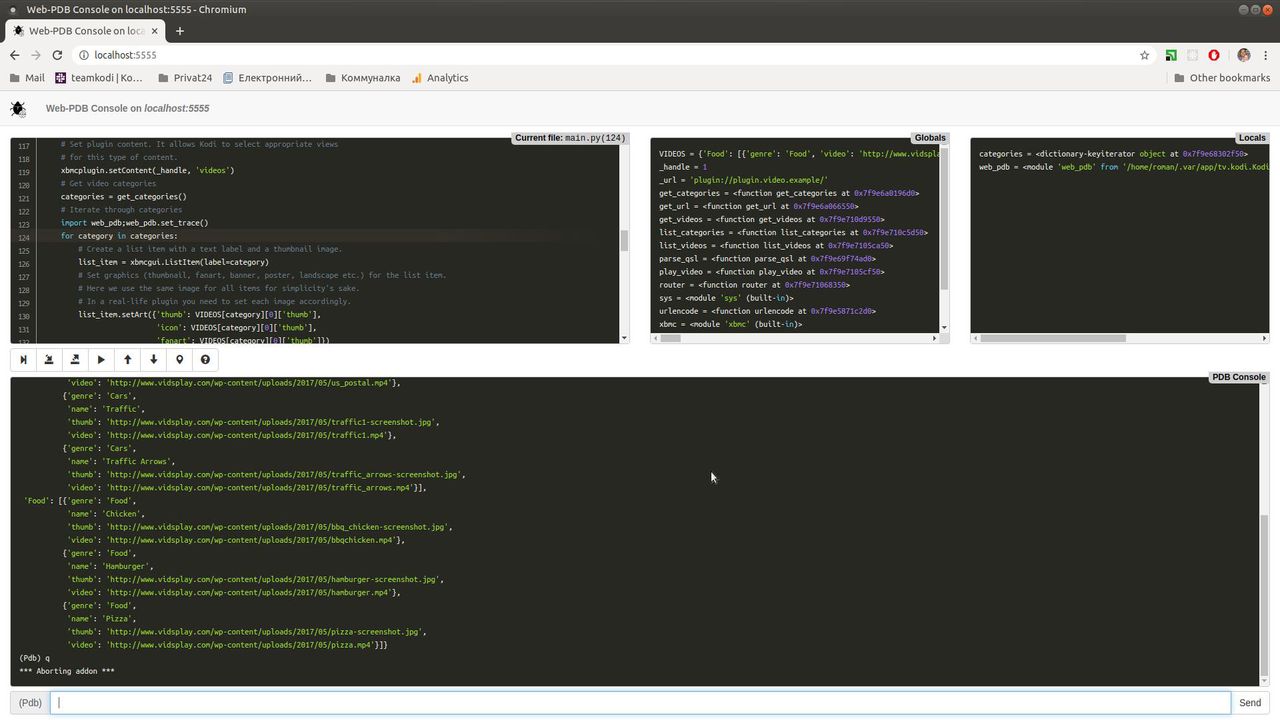
Task: Focus the Pdb command input field
Action: tap(640, 703)
